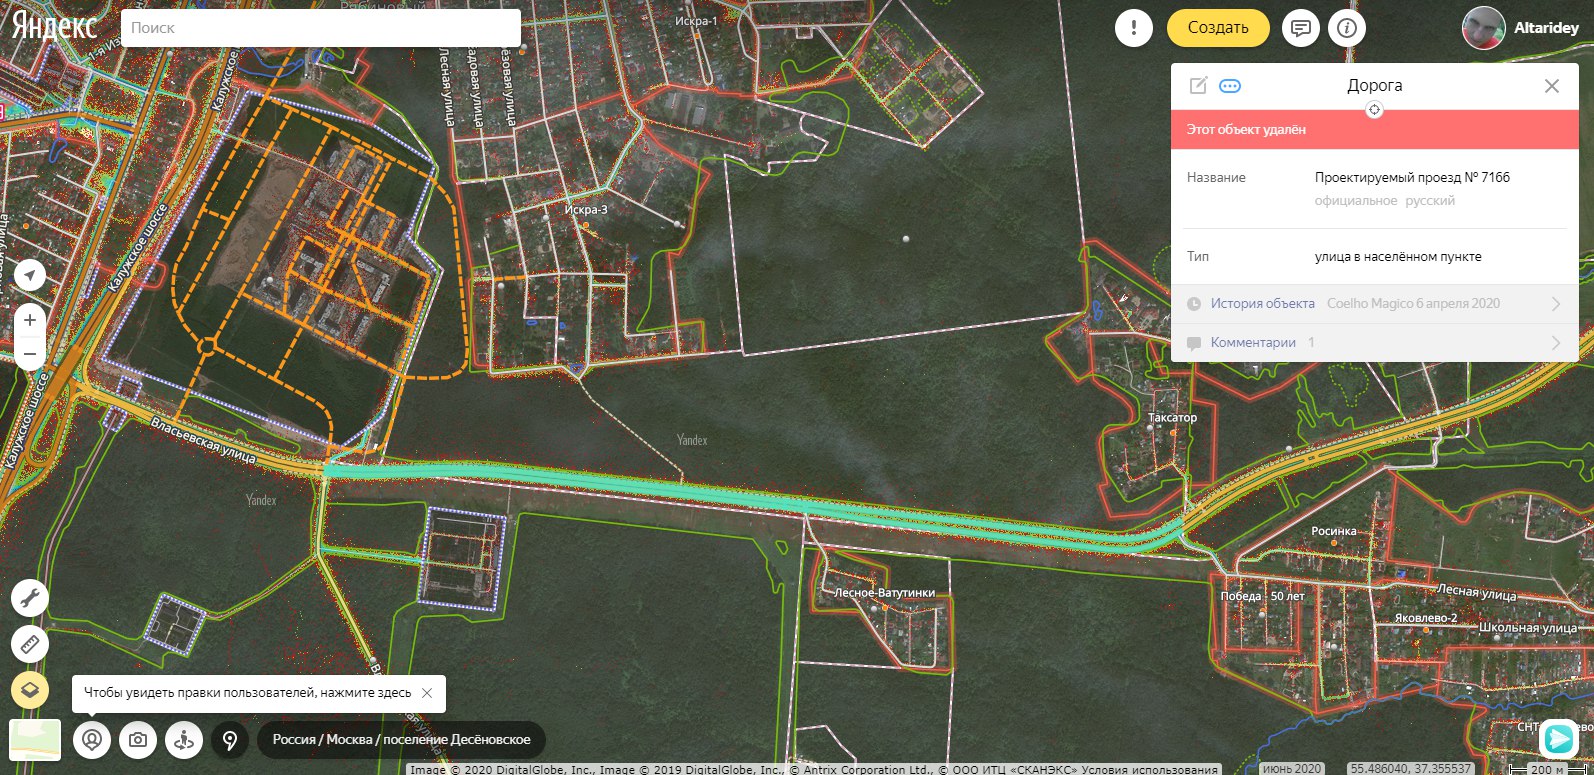Click the center-on-object crosshair icon
Screen dimensions: 1594x775
click(x=1375, y=110)
